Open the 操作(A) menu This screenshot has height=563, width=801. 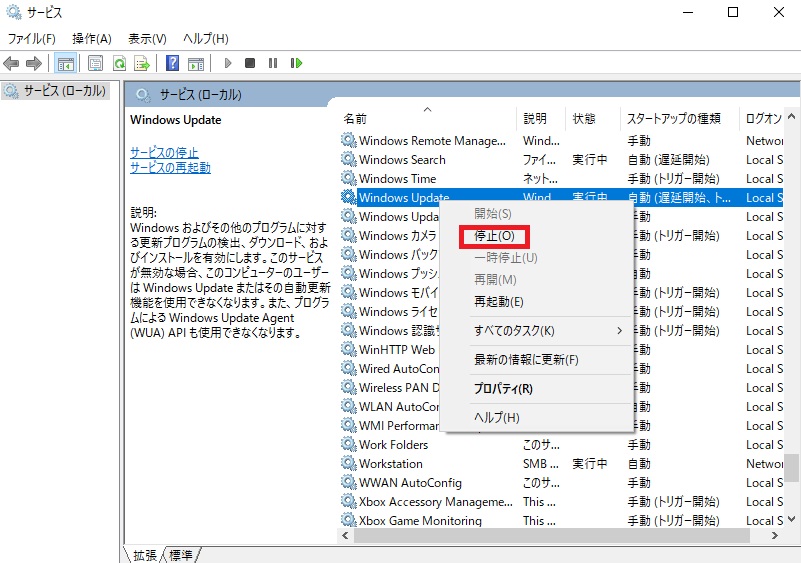91,39
